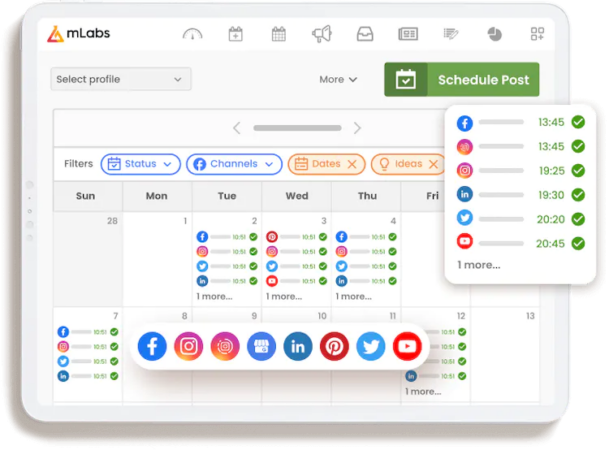Open the Channels filter dropdown
The height and width of the screenshot is (450, 609).
[233, 164]
